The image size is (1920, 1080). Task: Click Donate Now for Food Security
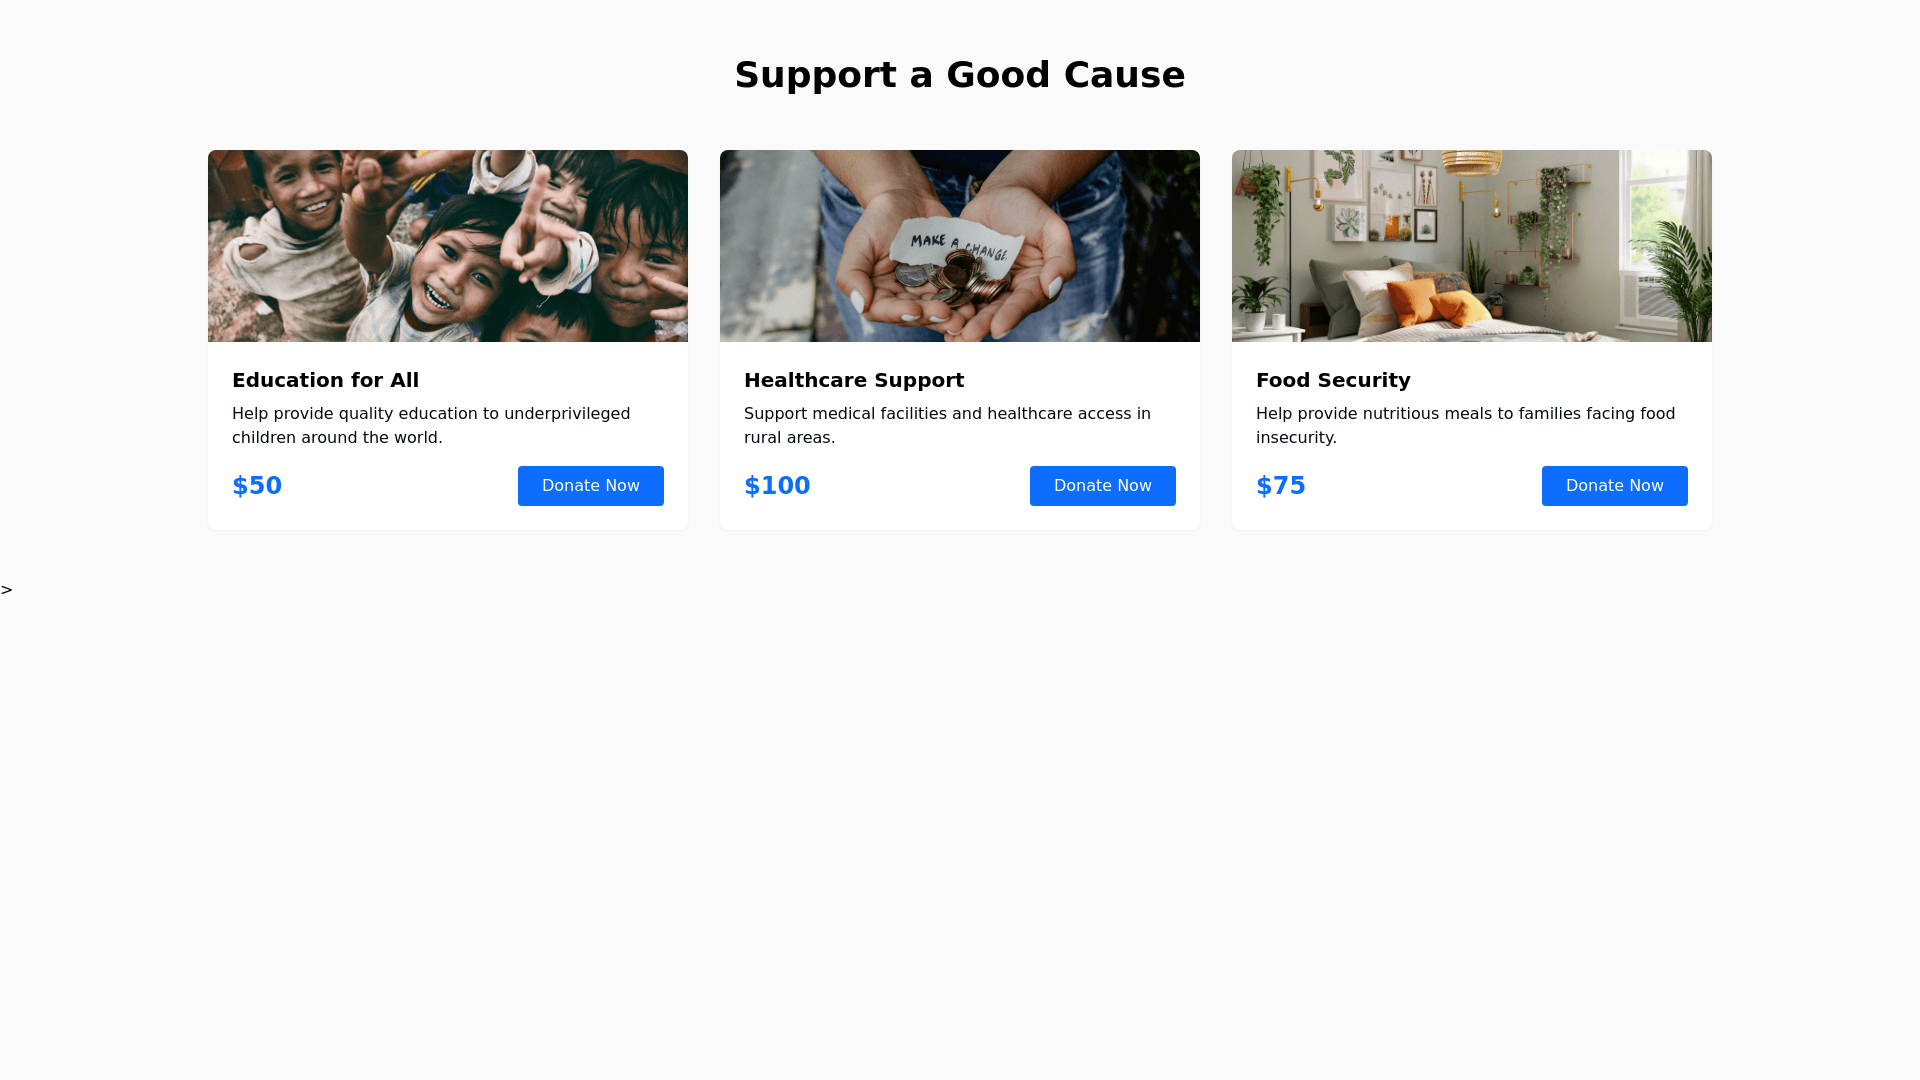point(1614,486)
